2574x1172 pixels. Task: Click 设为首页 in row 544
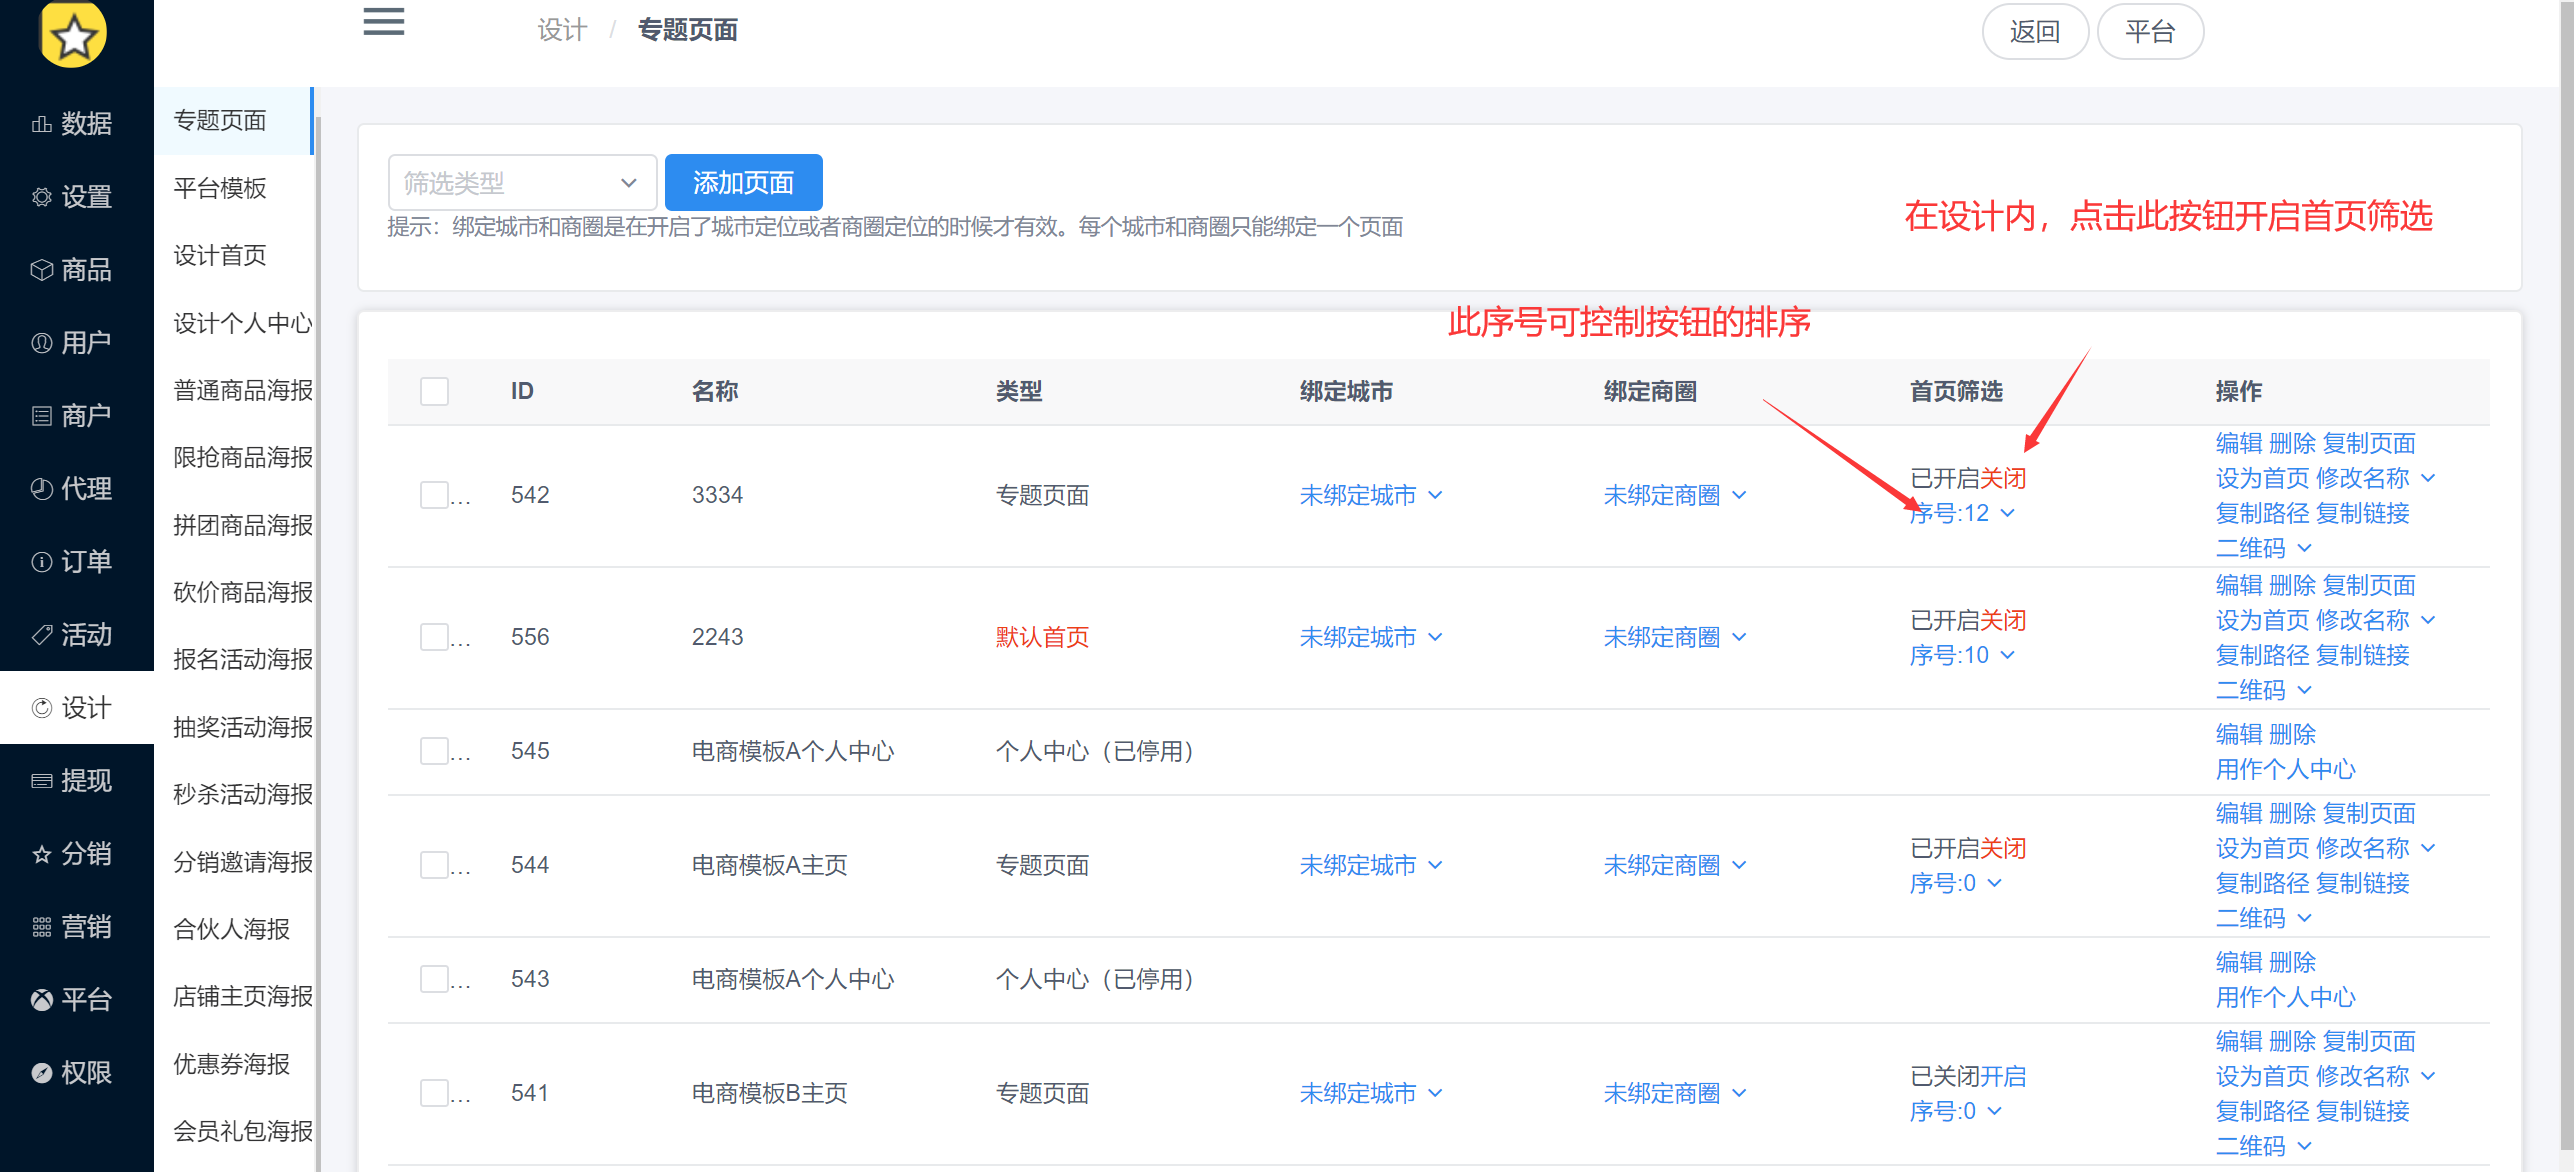pyautogui.click(x=2262, y=848)
